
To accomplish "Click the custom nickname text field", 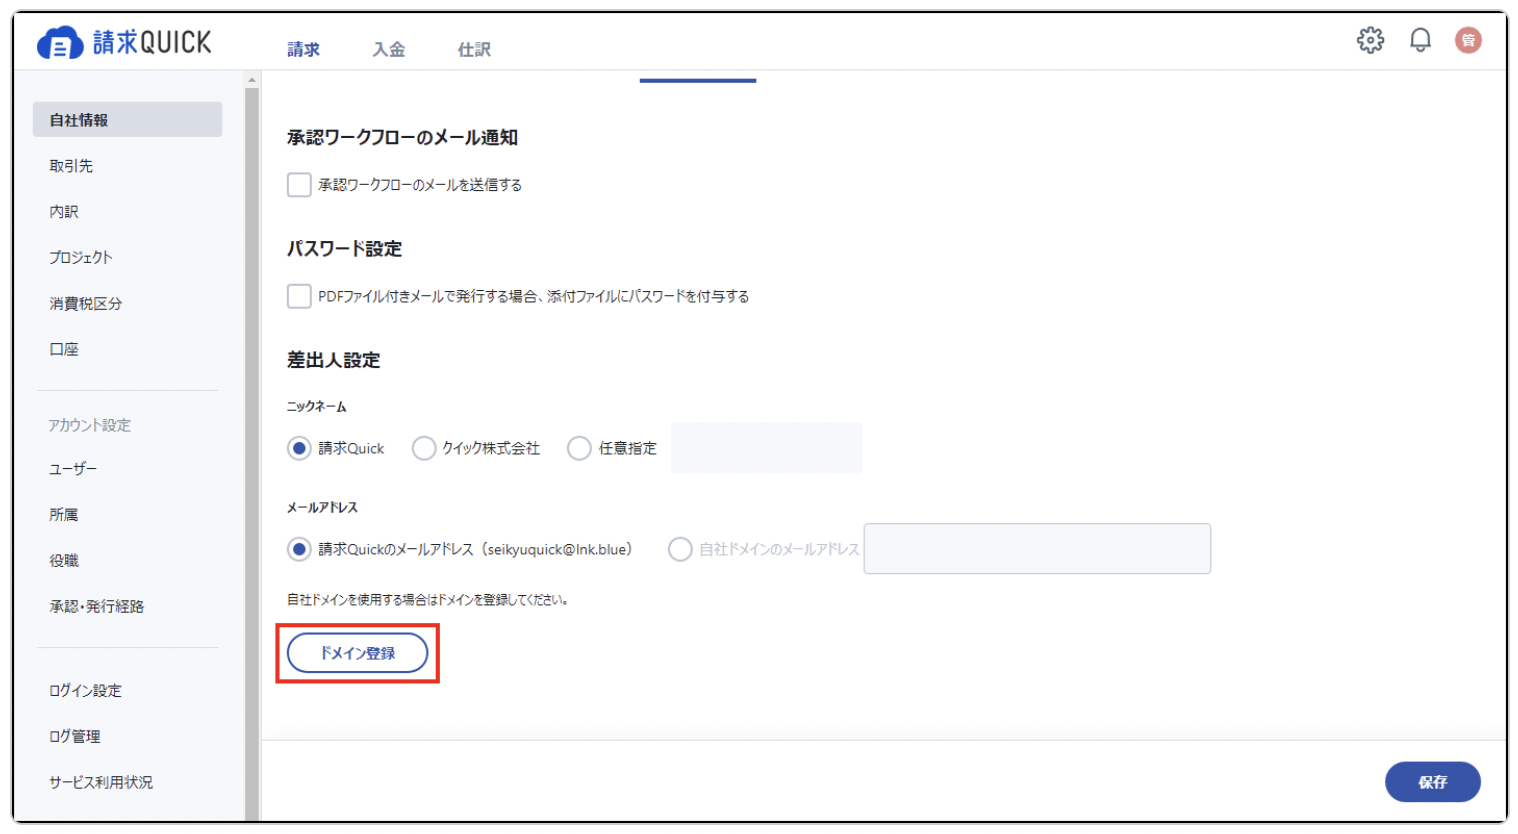I will coord(766,448).
